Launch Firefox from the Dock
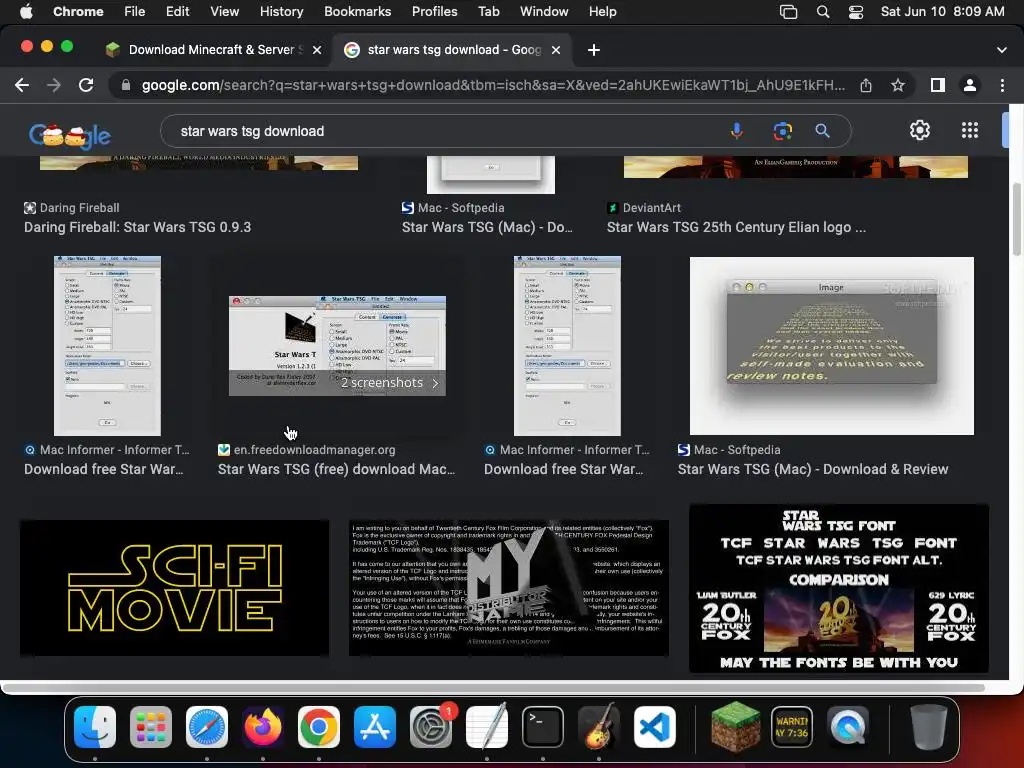Viewport: 1024px width, 768px height. pos(263,727)
